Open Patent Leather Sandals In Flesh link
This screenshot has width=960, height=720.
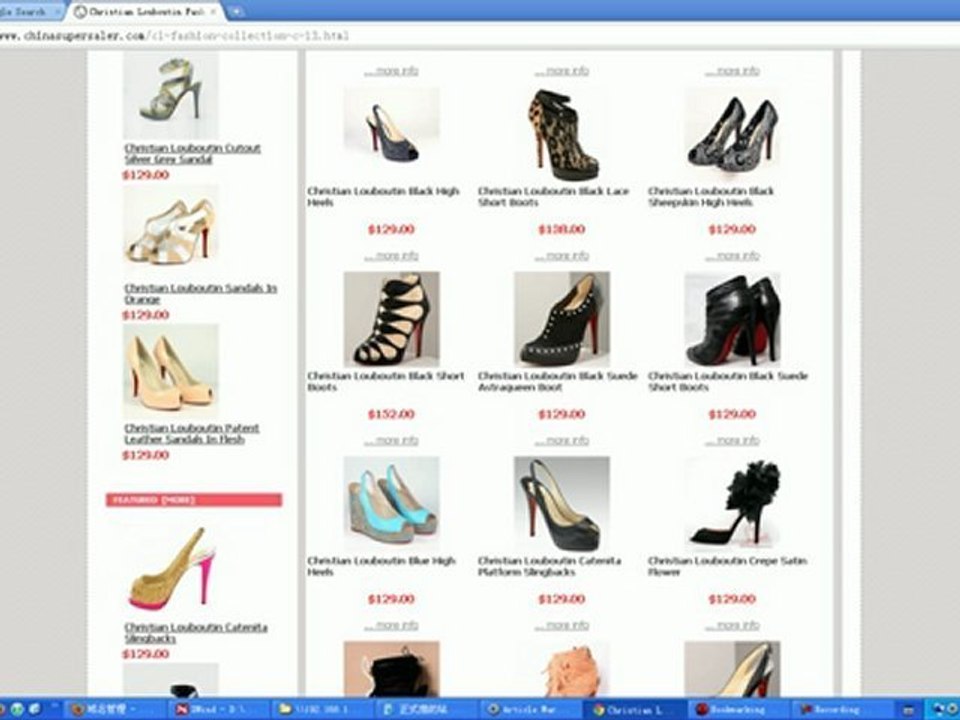tap(192, 433)
